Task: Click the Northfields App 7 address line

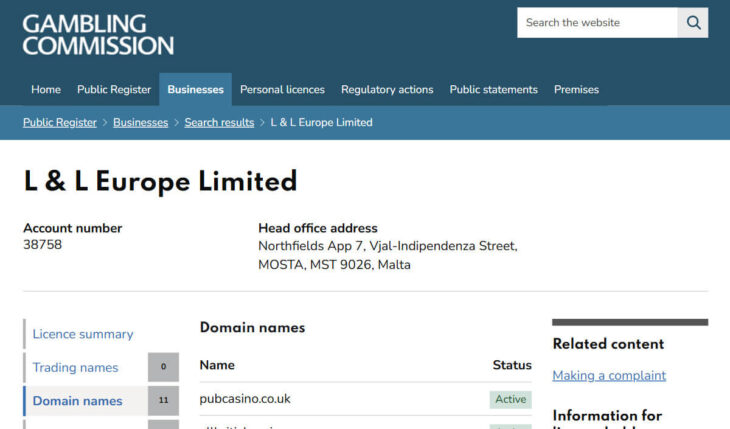Action: [x=388, y=246]
